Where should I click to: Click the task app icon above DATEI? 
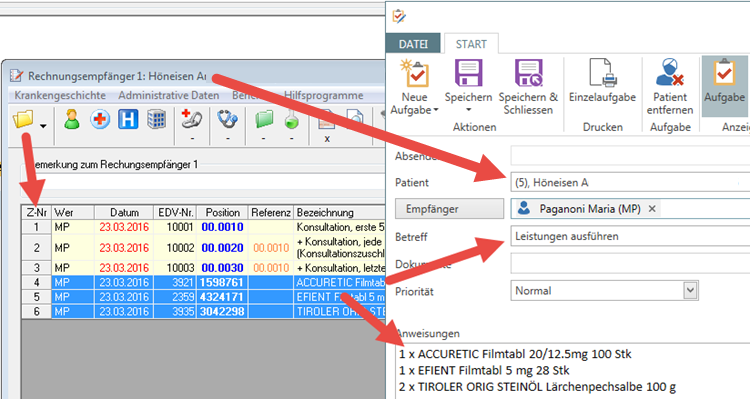tap(399, 17)
